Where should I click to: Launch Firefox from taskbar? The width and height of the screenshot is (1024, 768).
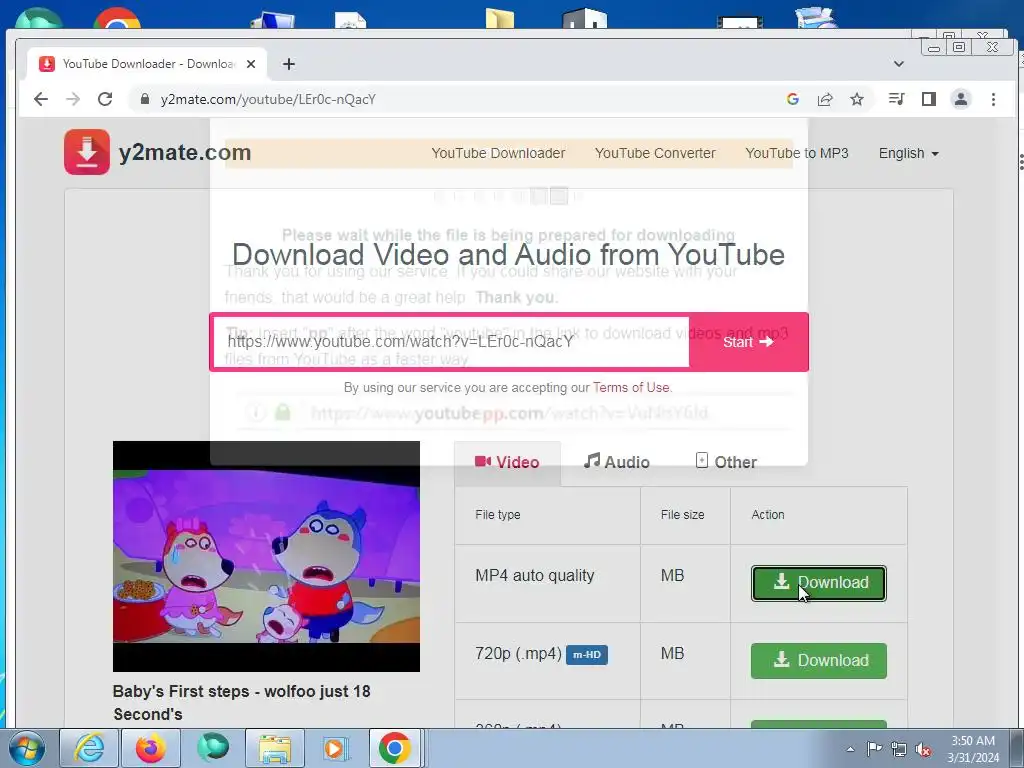point(151,748)
